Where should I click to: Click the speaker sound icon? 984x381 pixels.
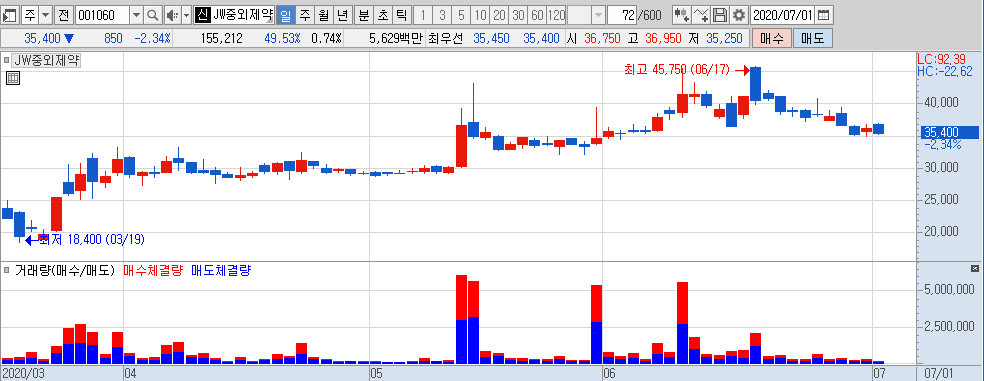pyautogui.click(x=172, y=14)
